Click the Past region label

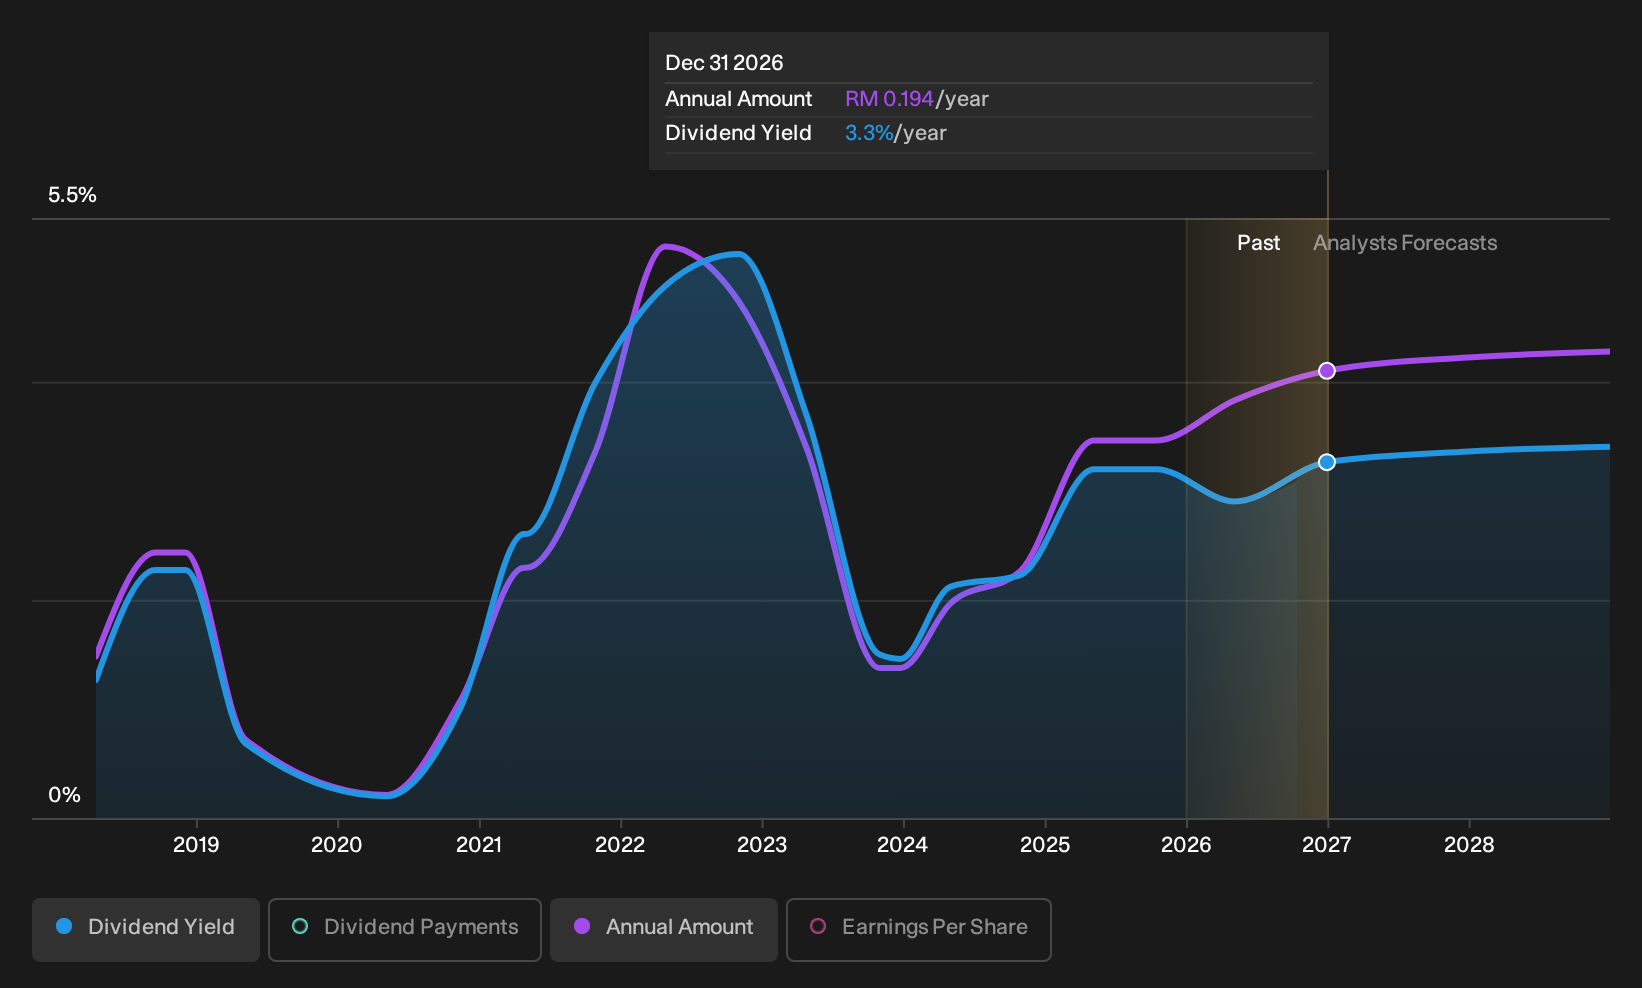pyautogui.click(x=1258, y=243)
